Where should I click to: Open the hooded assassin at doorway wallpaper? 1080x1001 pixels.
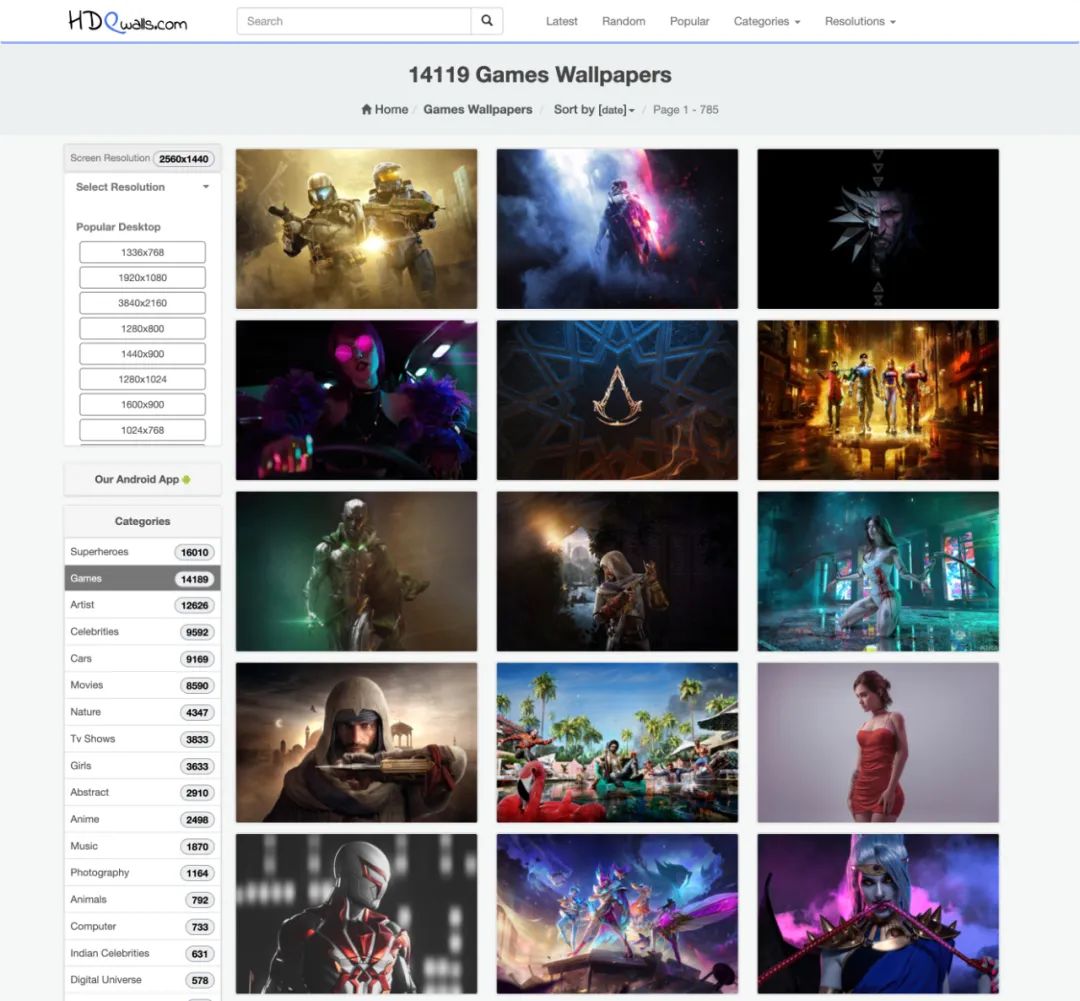pyautogui.click(x=617, y=571)
